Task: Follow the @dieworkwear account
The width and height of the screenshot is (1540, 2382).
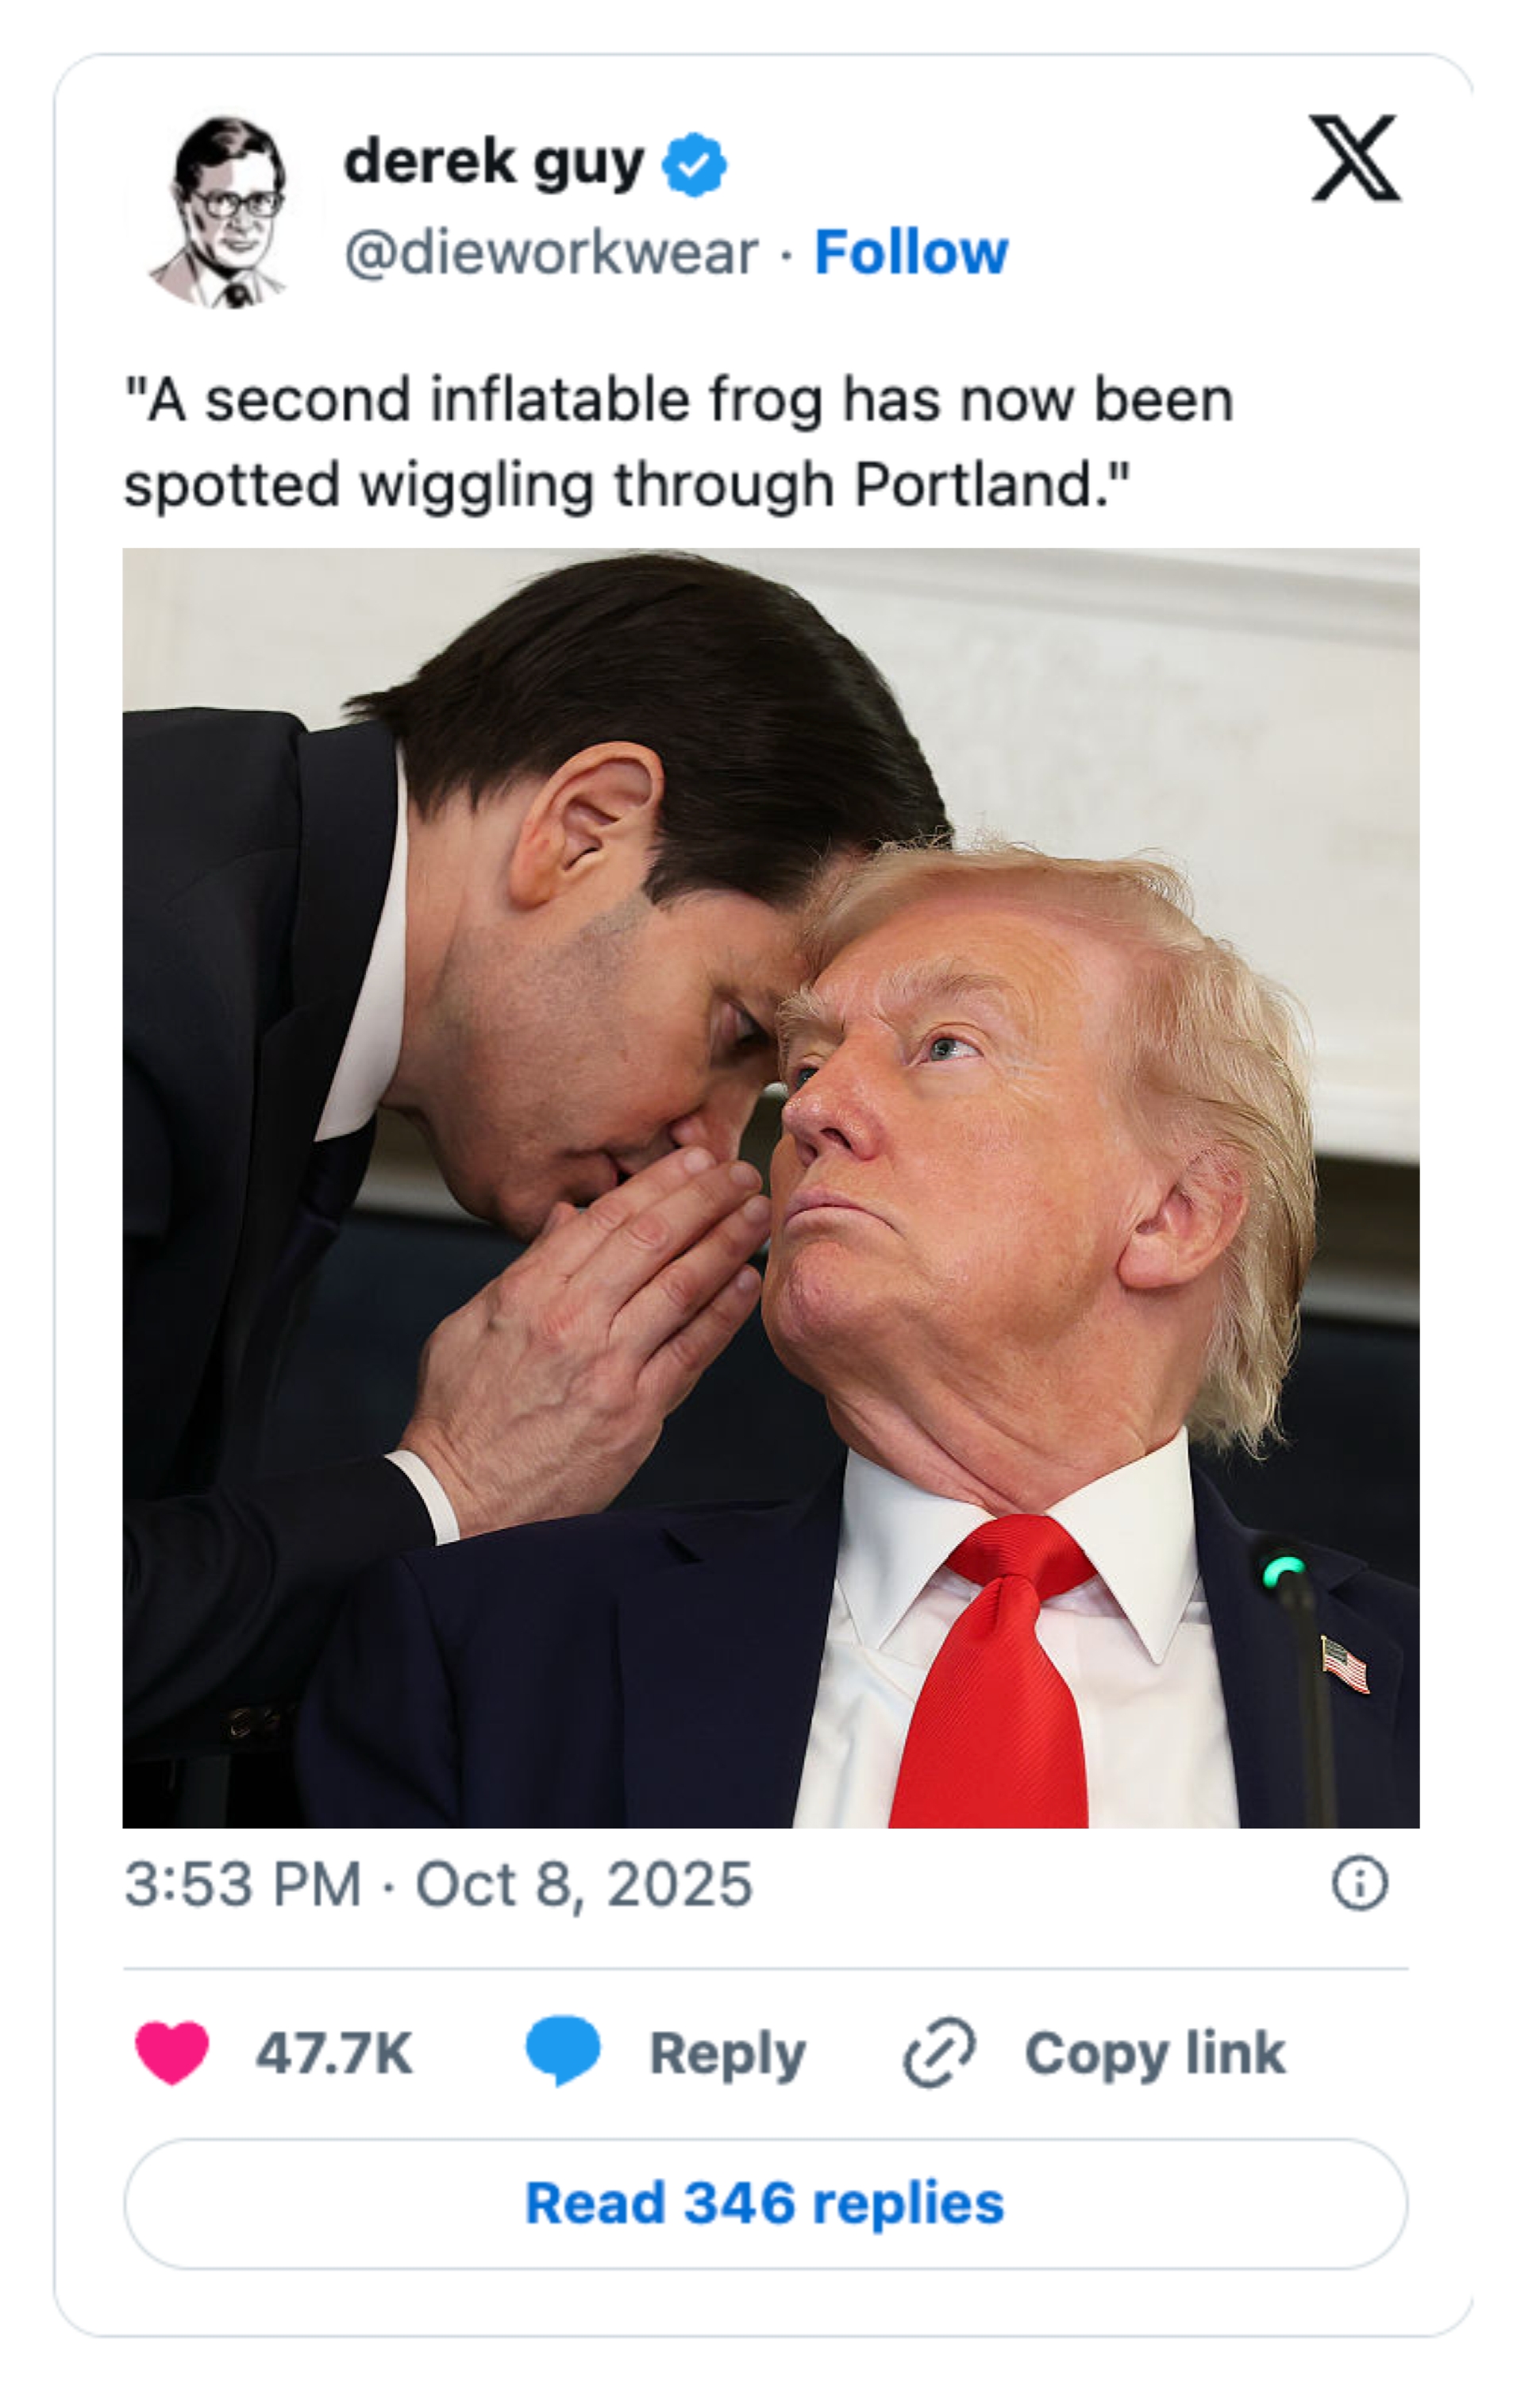Action: pos(911,252)
